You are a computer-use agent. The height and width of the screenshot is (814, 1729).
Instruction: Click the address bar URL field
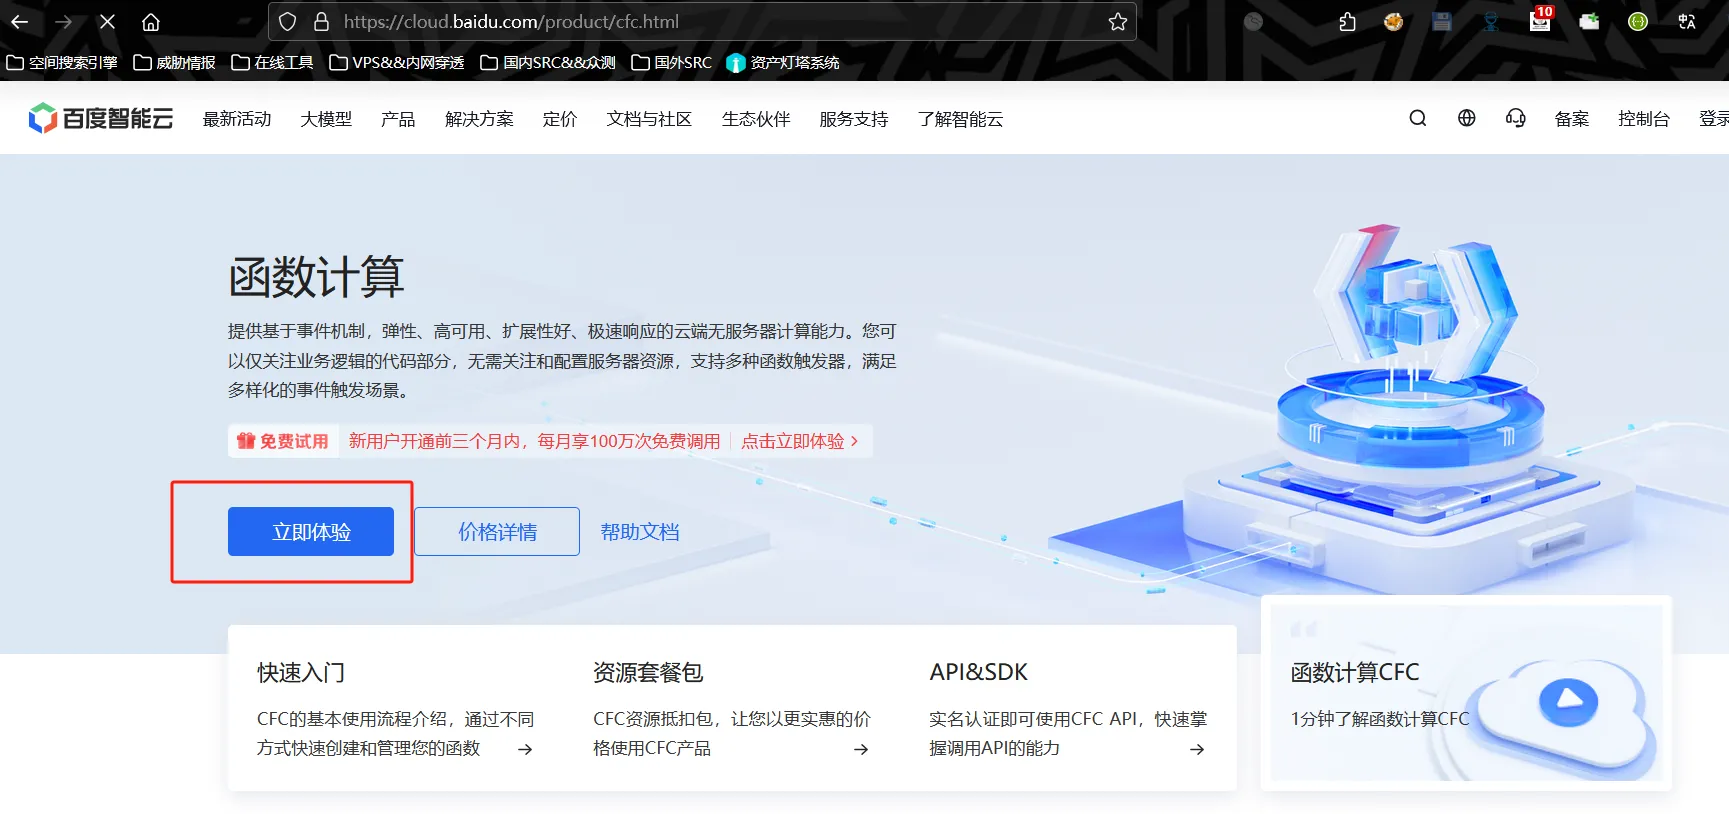coord(702,22)
